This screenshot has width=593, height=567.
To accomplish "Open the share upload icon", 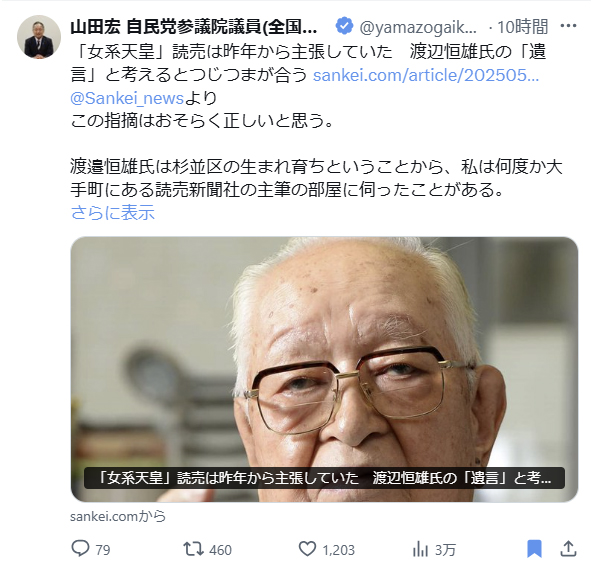I will click(568, 548).
